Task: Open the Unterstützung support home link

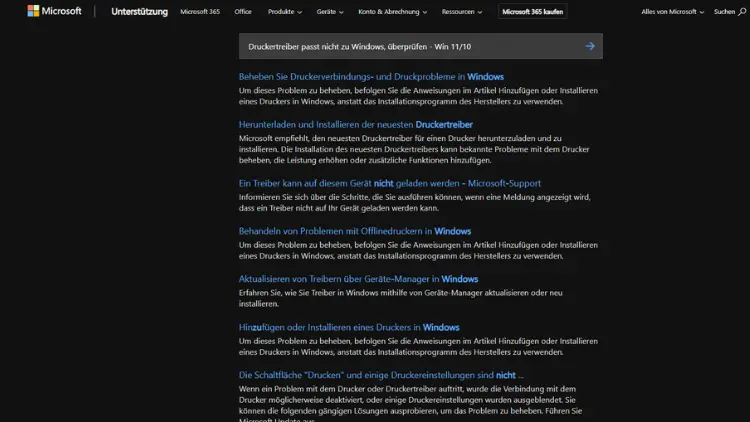Action: [x=139, y=11]
